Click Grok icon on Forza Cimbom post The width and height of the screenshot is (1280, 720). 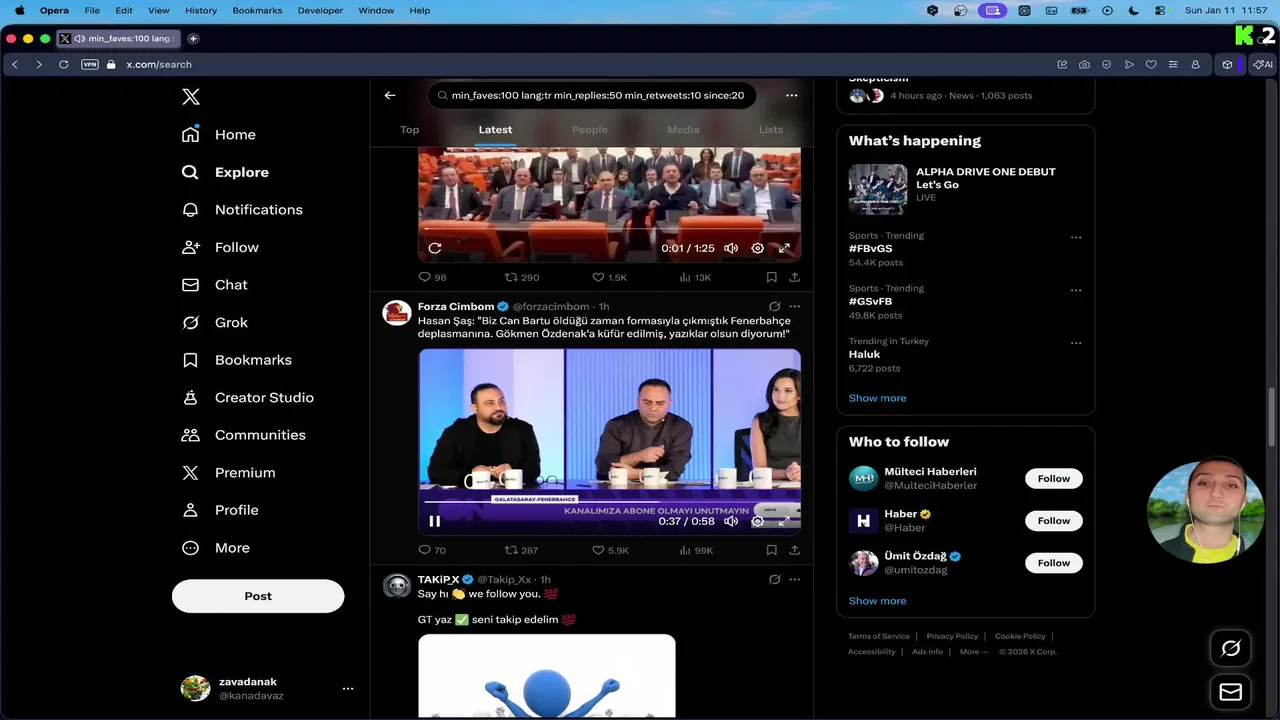pyautogui.click(x=774, y=307)
